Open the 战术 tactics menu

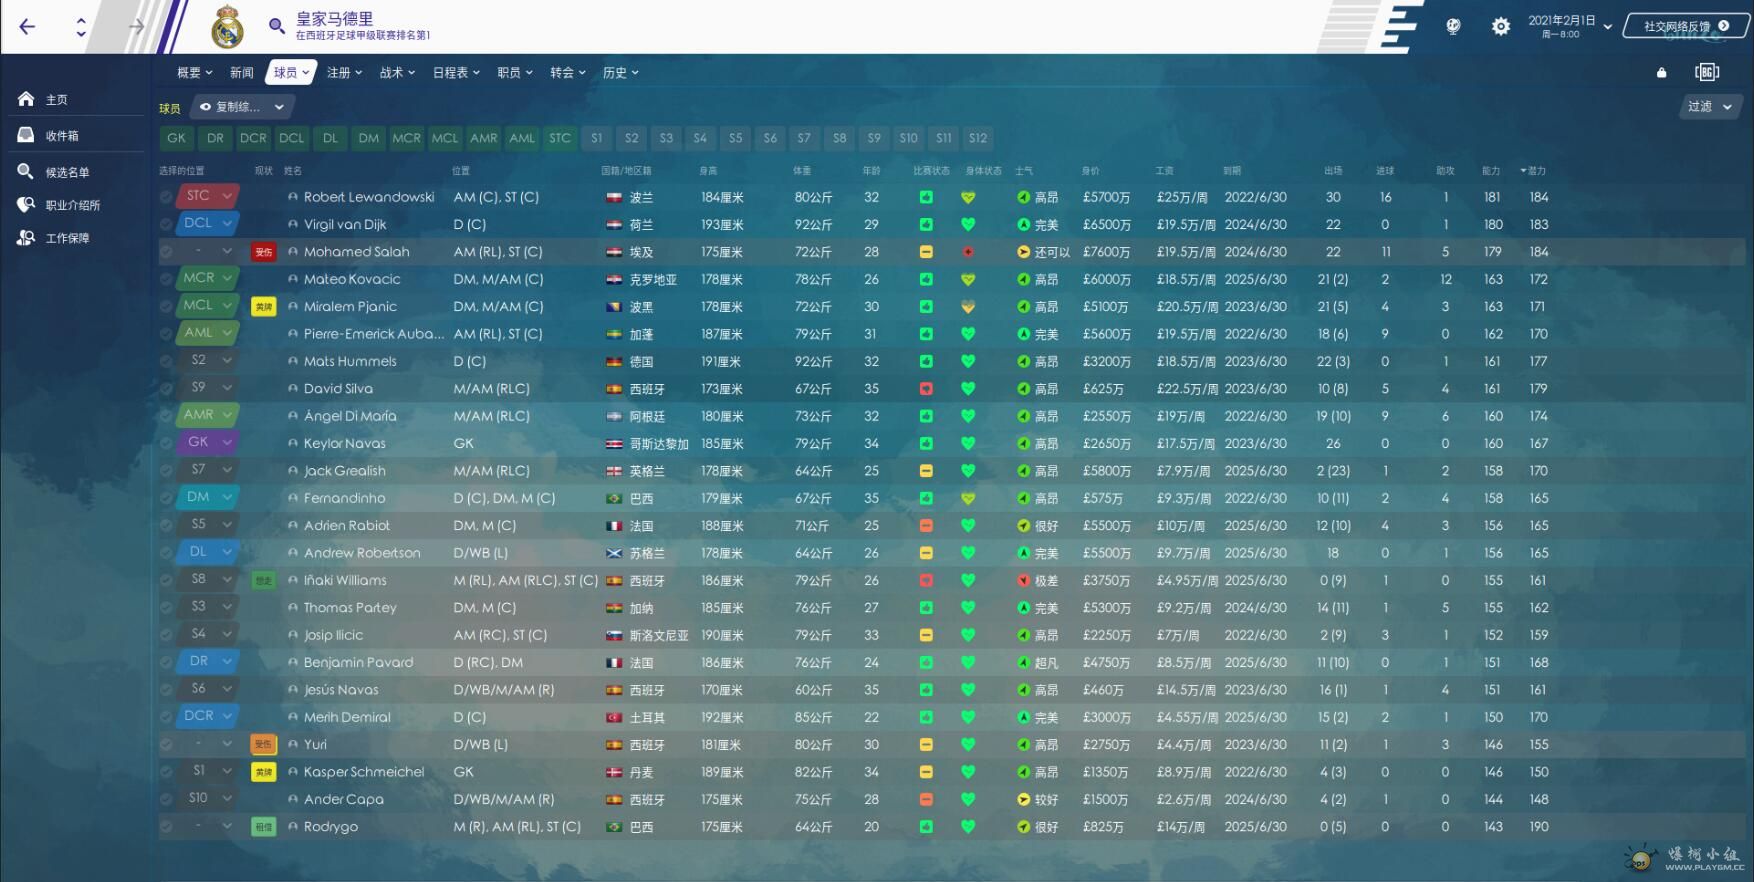pos(397,72)
